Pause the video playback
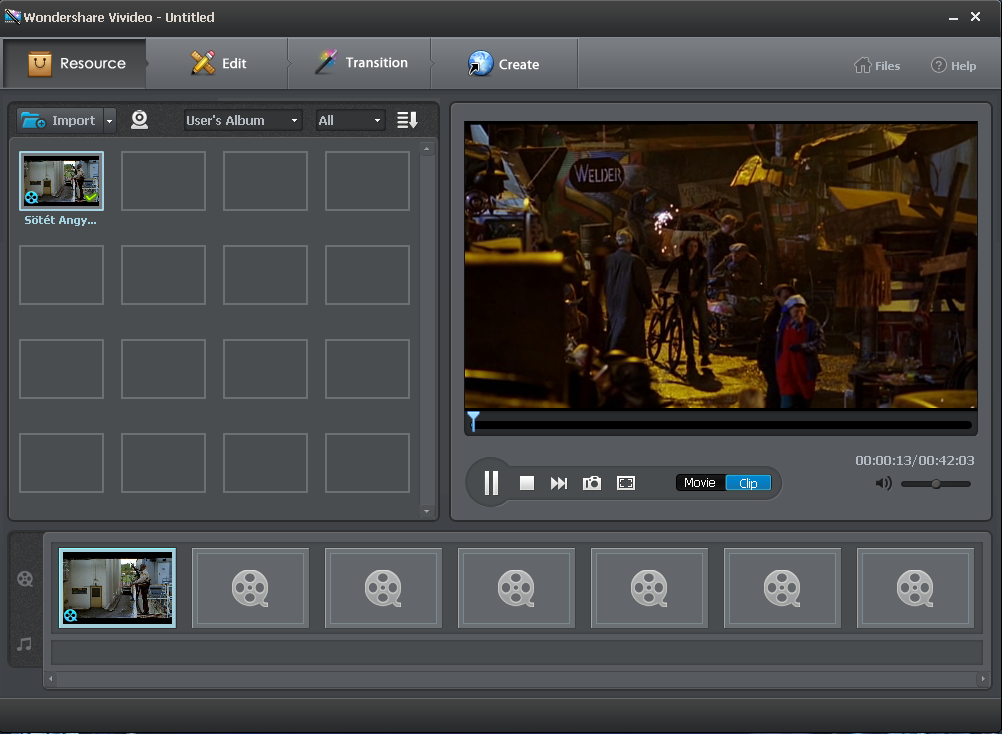This screenshot has width=1002, height=734. (x=491, y=483)
